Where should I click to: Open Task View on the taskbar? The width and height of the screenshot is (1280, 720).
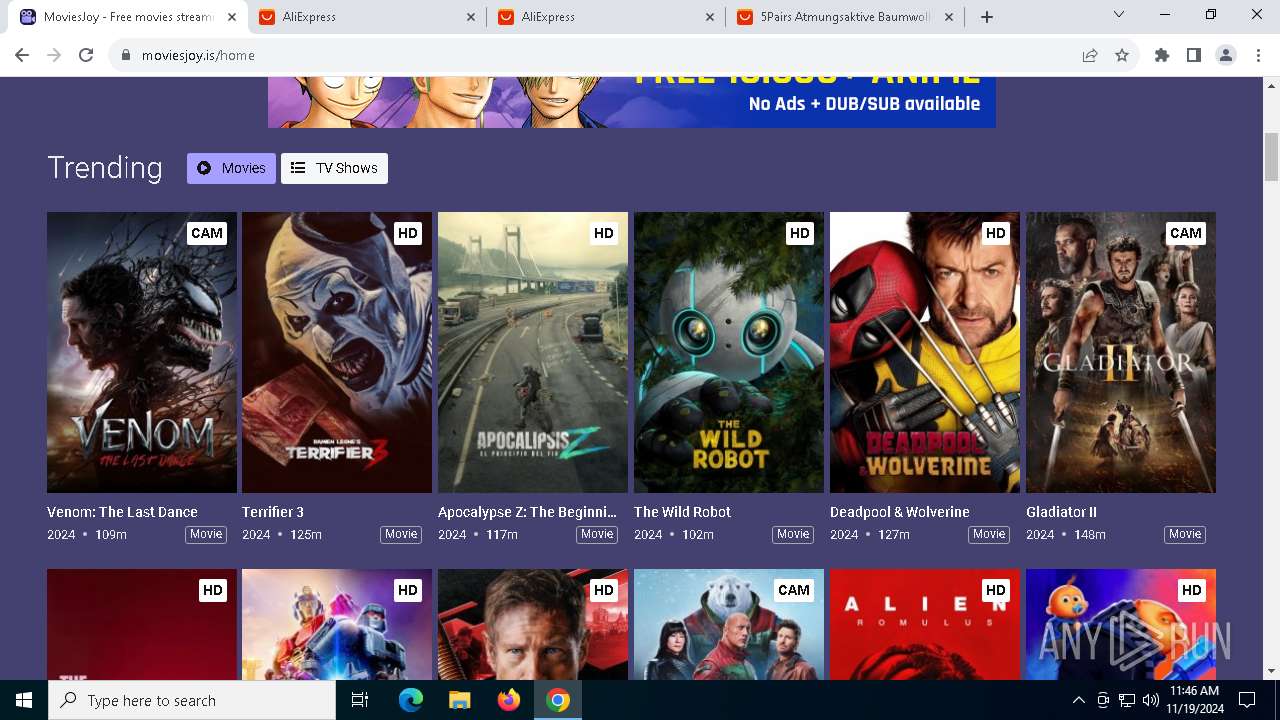pos(360,700)
